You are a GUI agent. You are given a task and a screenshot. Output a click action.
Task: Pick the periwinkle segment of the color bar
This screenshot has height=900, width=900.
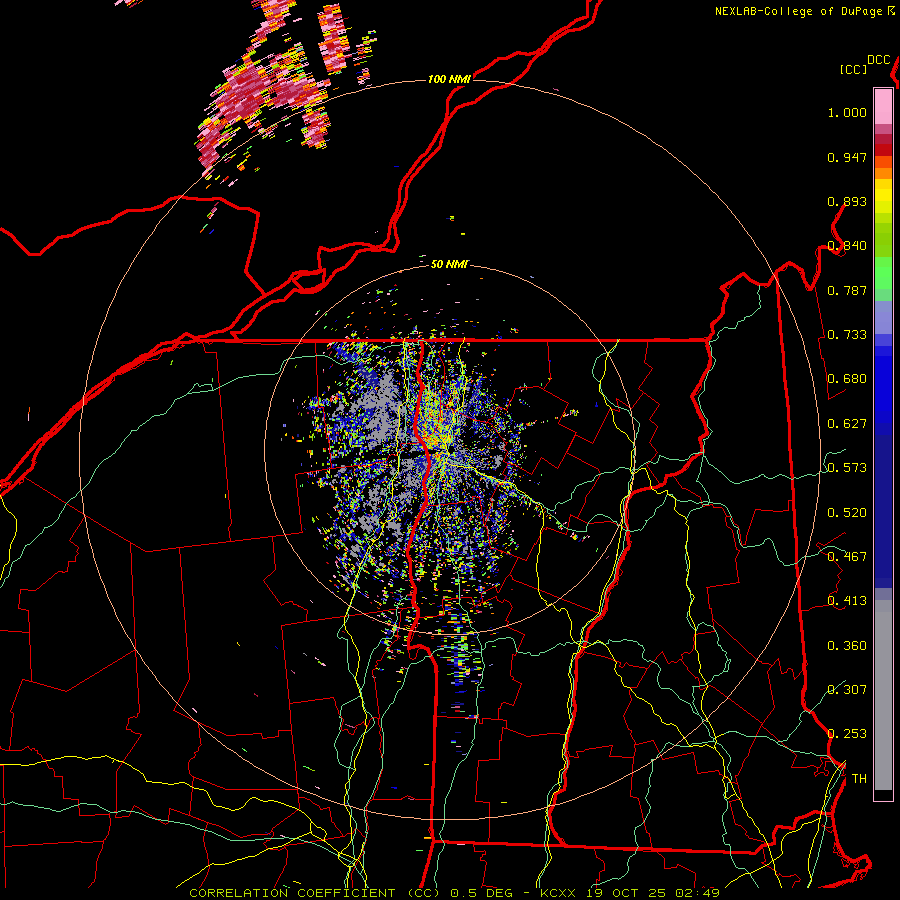(x=883, y=317)
